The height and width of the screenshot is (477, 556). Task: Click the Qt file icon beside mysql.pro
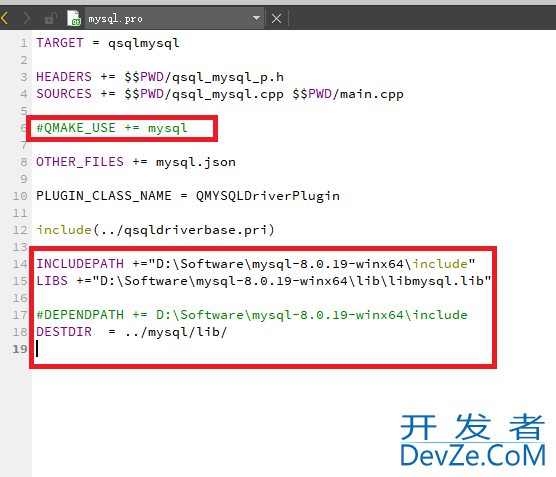click(74, 18)
